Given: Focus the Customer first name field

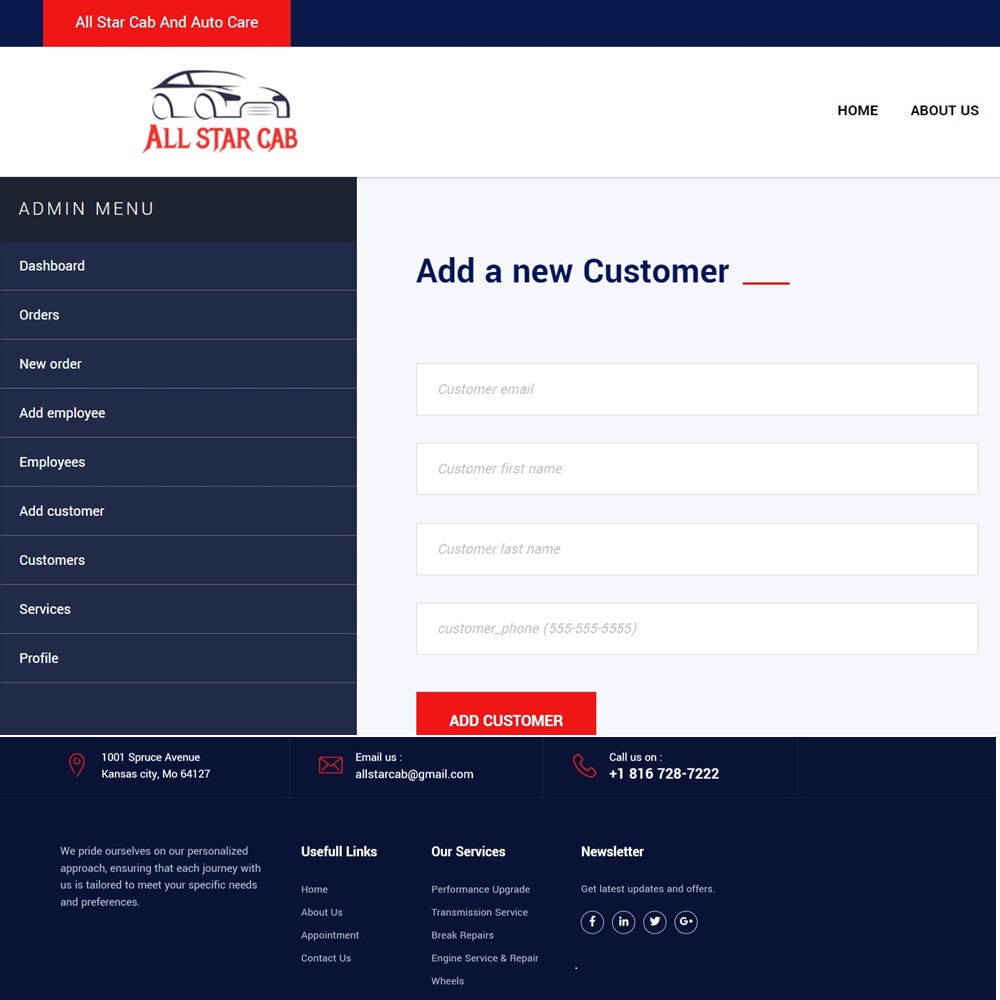Looking at the screenshot, I should 696,469.
